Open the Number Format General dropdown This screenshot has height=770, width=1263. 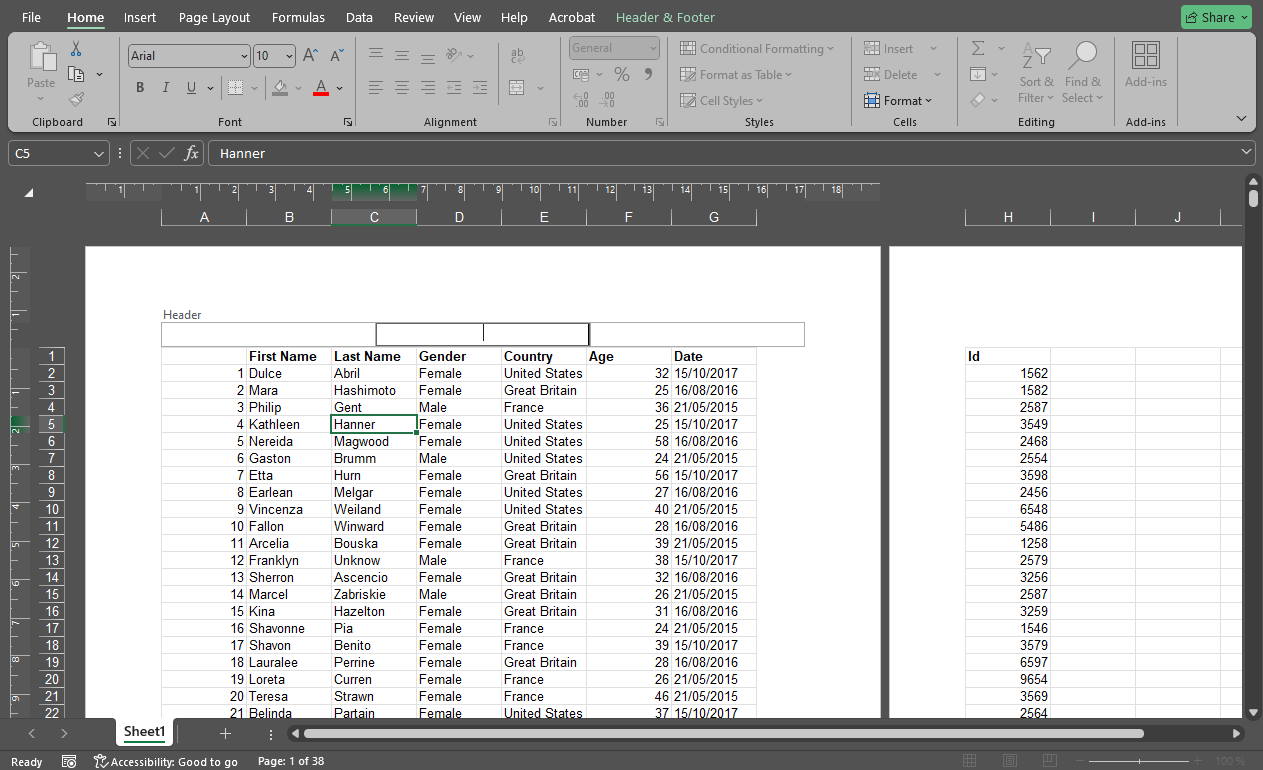653,48
